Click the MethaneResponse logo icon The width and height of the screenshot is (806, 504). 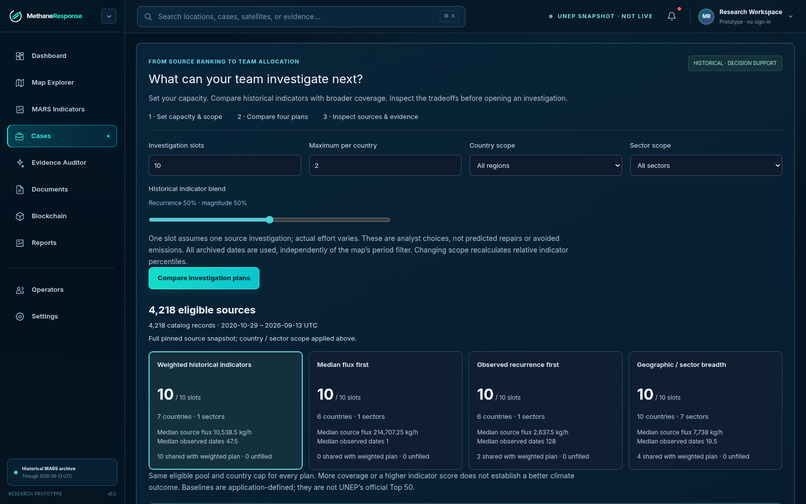15,16
